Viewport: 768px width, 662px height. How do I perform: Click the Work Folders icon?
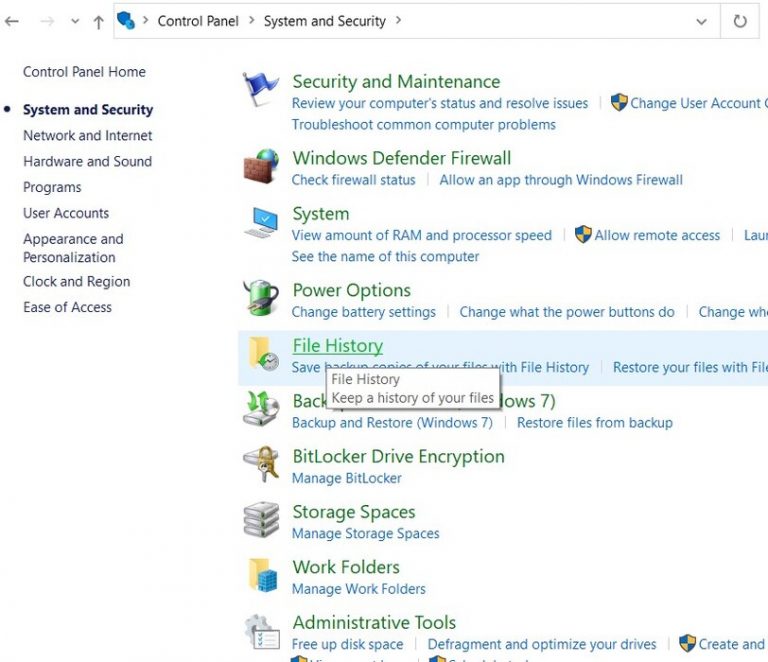[x=261, y=575]
